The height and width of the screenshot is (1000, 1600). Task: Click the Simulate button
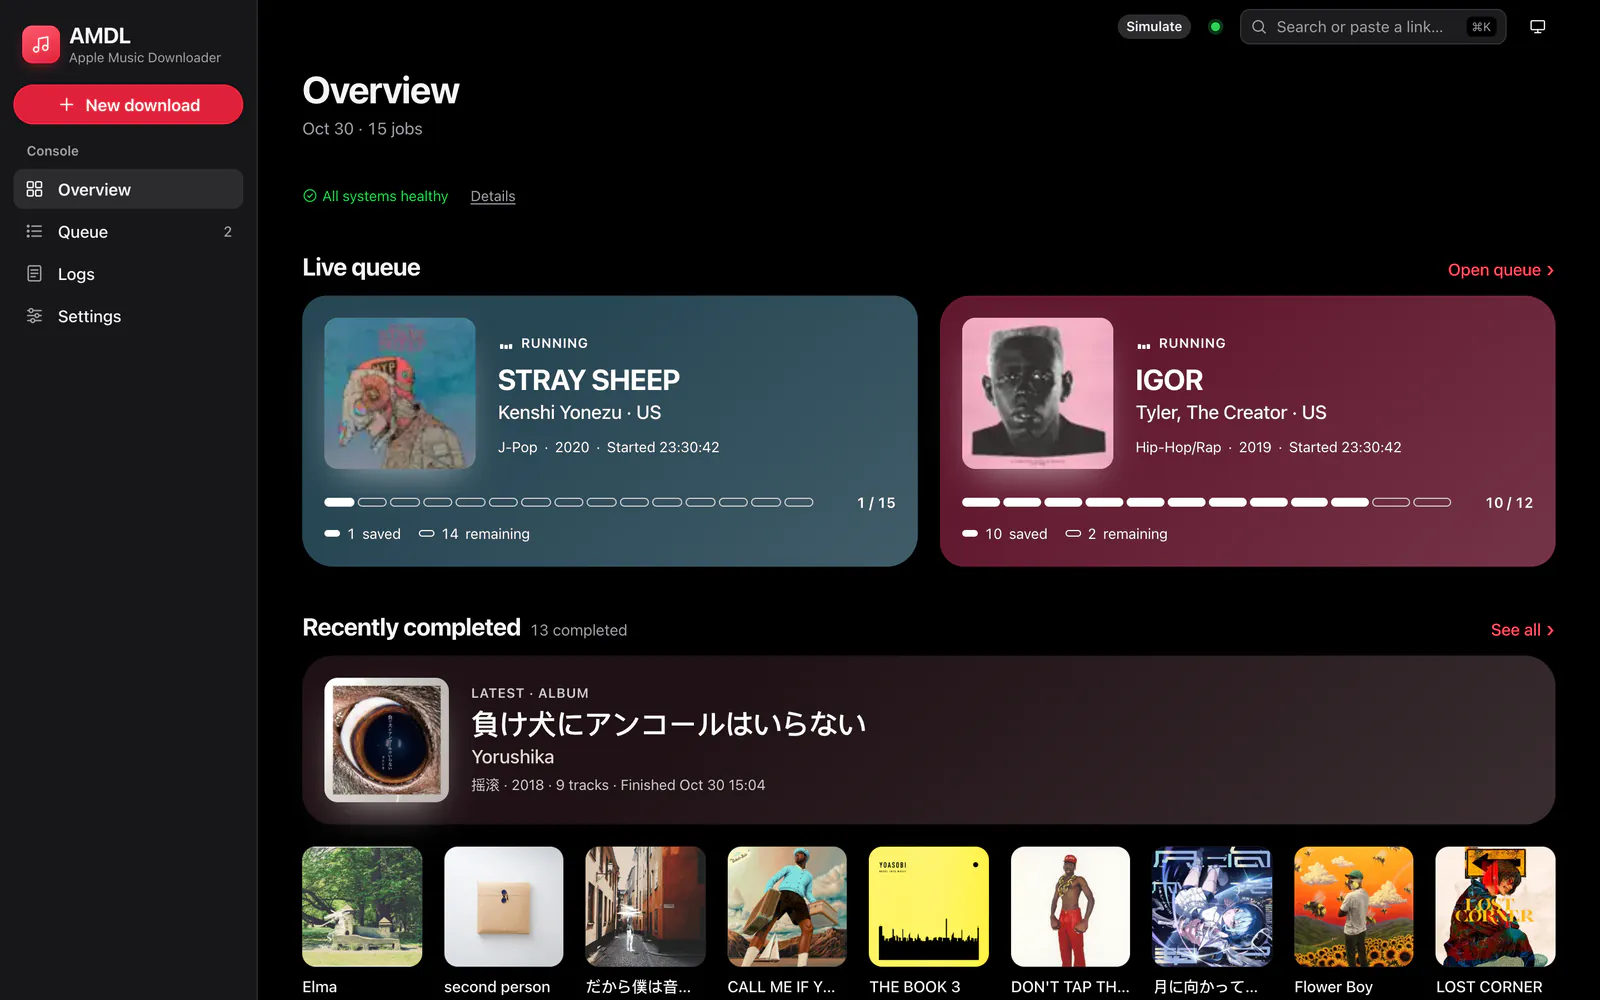tap(1154, 27)
